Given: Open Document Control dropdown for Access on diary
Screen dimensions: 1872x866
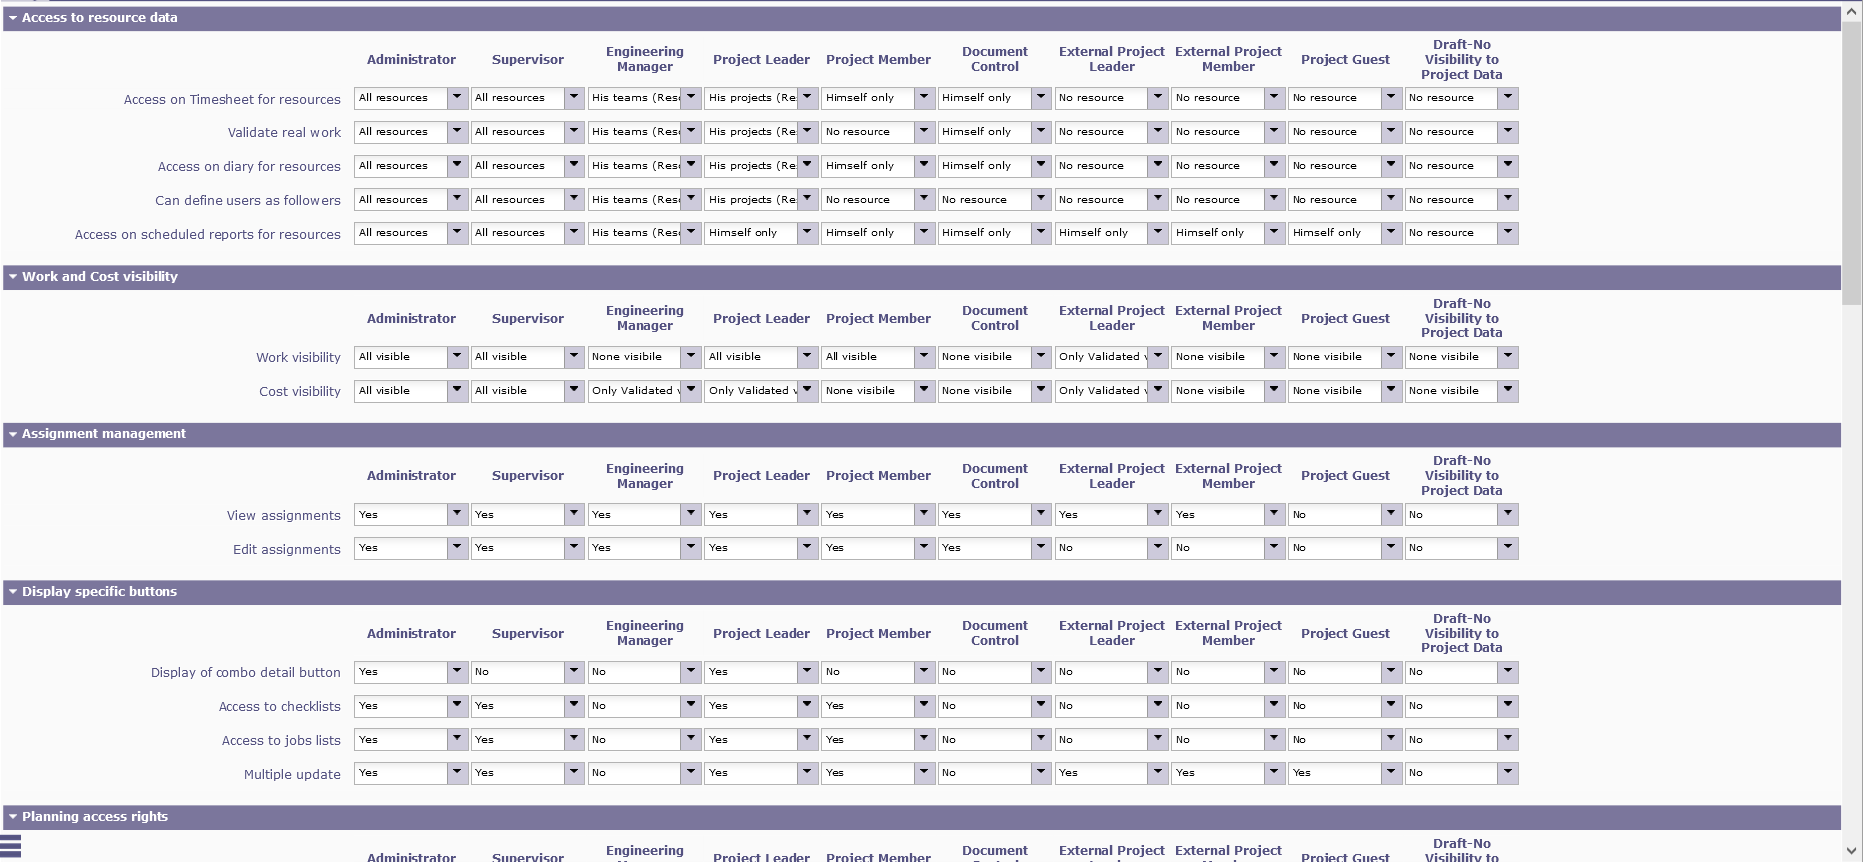Looking at the screenshot, I should point(1041,166).
